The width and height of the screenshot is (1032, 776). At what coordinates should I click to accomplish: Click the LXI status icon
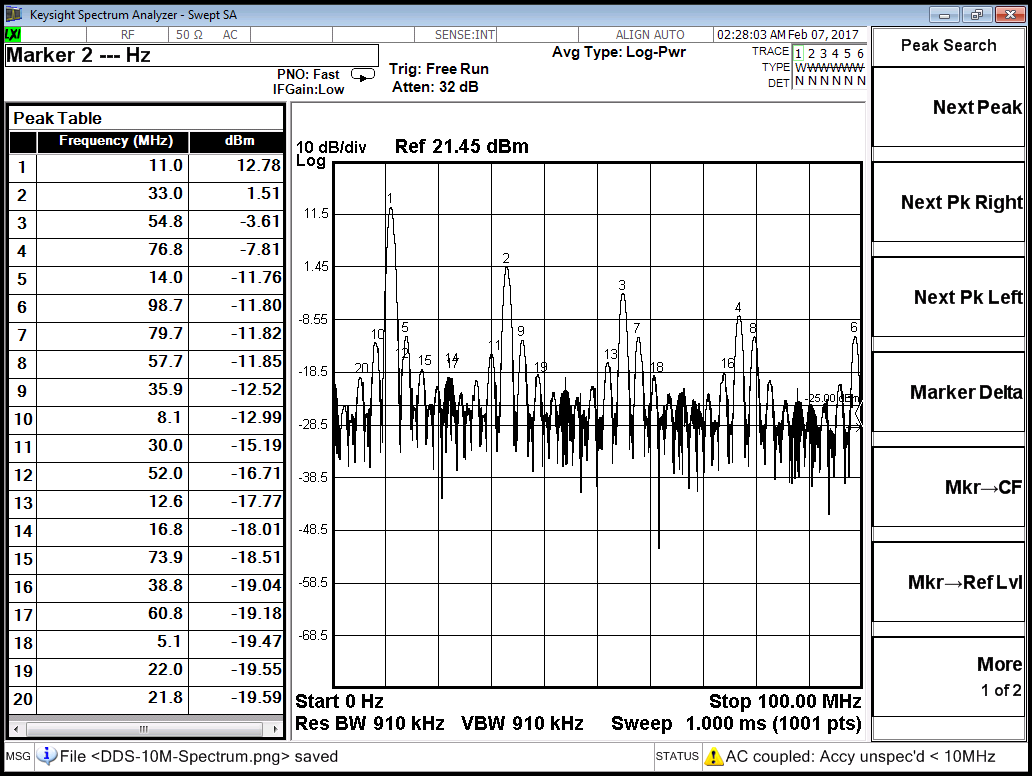pyautogui.click(x=13, y=34)
